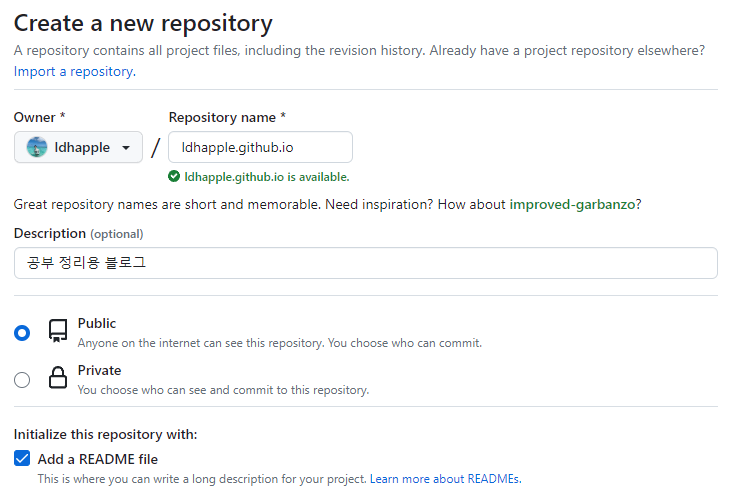754x496 pixels.
Task: Click 'Anyone on the internet can see' description
Action: click(279, 343)
